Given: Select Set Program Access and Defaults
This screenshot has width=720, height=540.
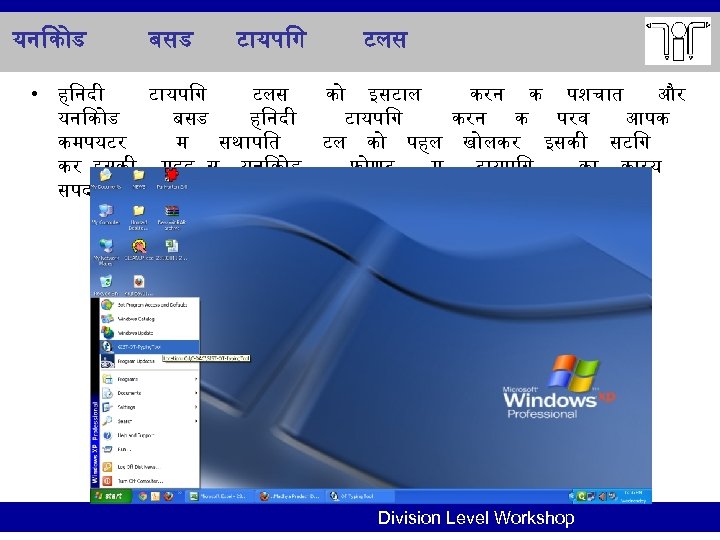Looking at the screenshot, I should (x=150, y=305).
